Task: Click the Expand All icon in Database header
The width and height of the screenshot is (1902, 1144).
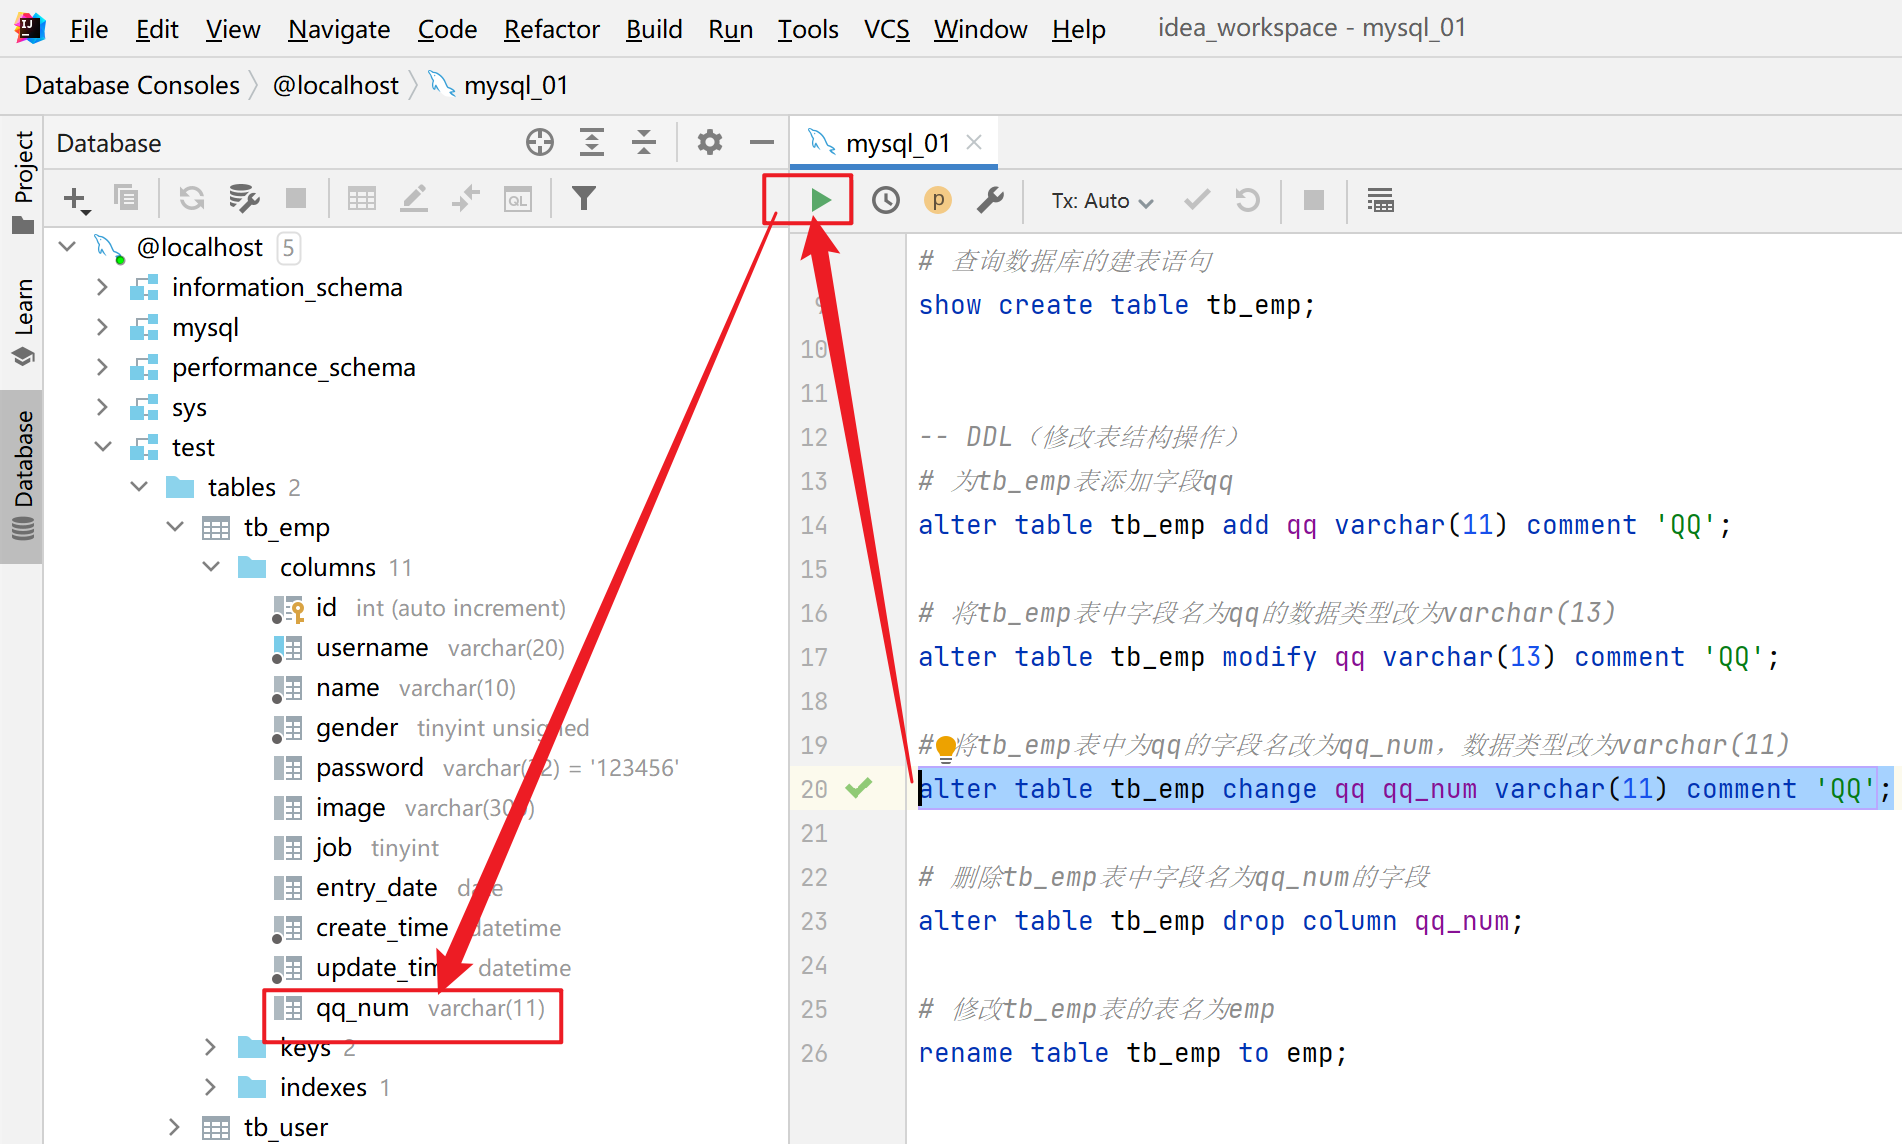Action: (x=592, y=142)
